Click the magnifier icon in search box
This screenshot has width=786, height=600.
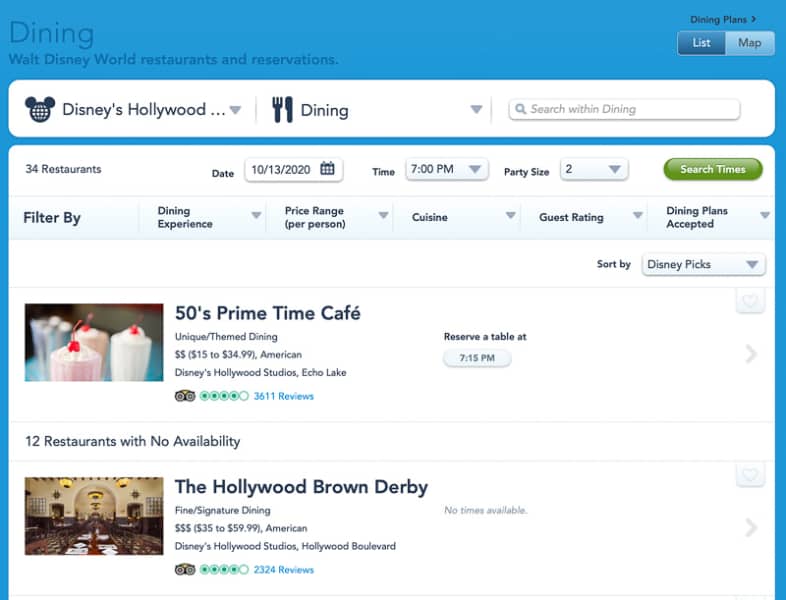pos(520,109)
